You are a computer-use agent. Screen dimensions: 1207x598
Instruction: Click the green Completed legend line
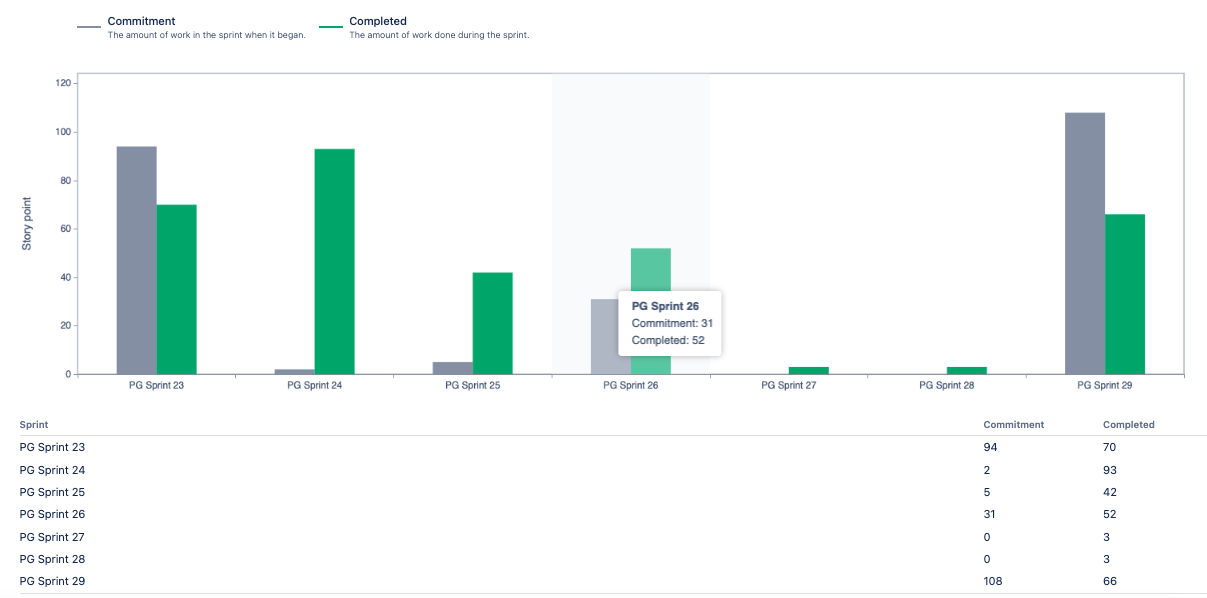coord(331,27)
